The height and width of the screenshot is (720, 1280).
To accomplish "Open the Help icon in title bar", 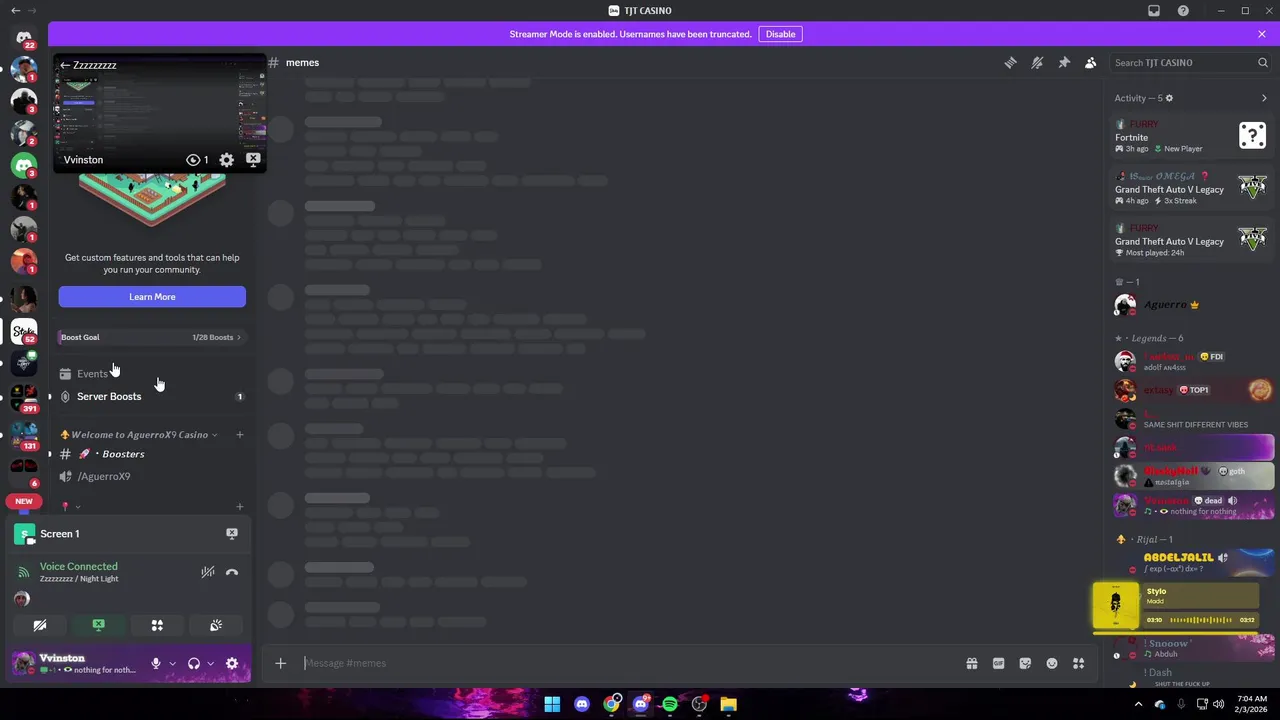I will (x=1183, y=11).
